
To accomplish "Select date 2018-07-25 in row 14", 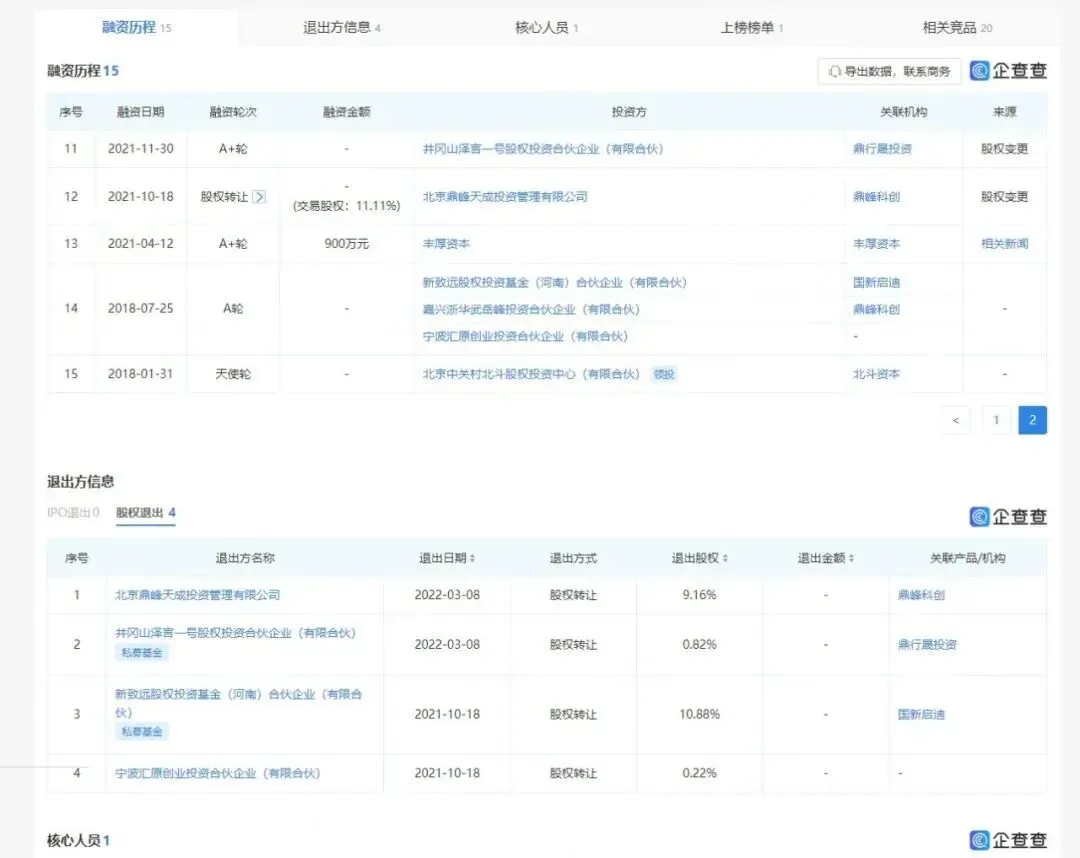I will (x=141, y=308).
